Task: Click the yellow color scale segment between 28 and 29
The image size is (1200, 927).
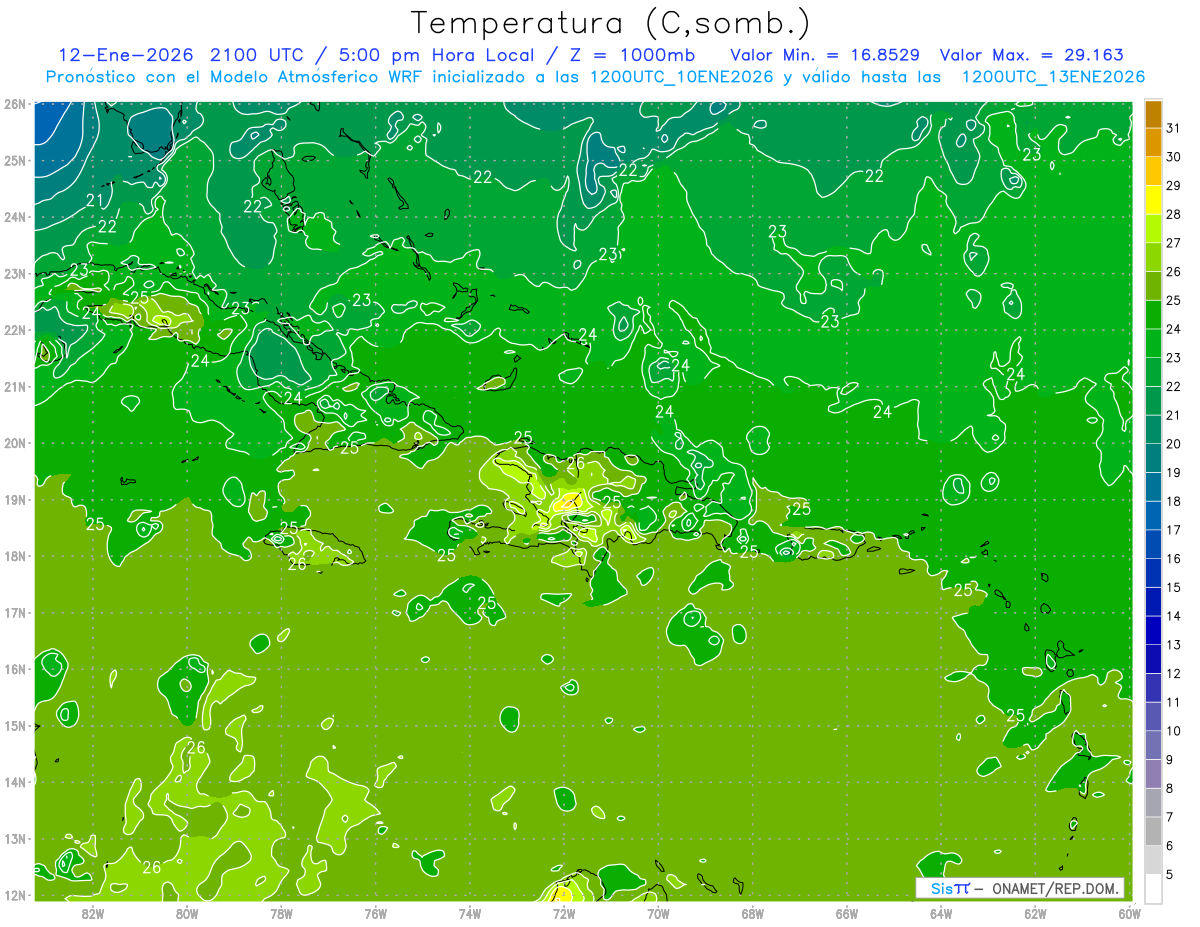Action: [x=1153, y=201]
